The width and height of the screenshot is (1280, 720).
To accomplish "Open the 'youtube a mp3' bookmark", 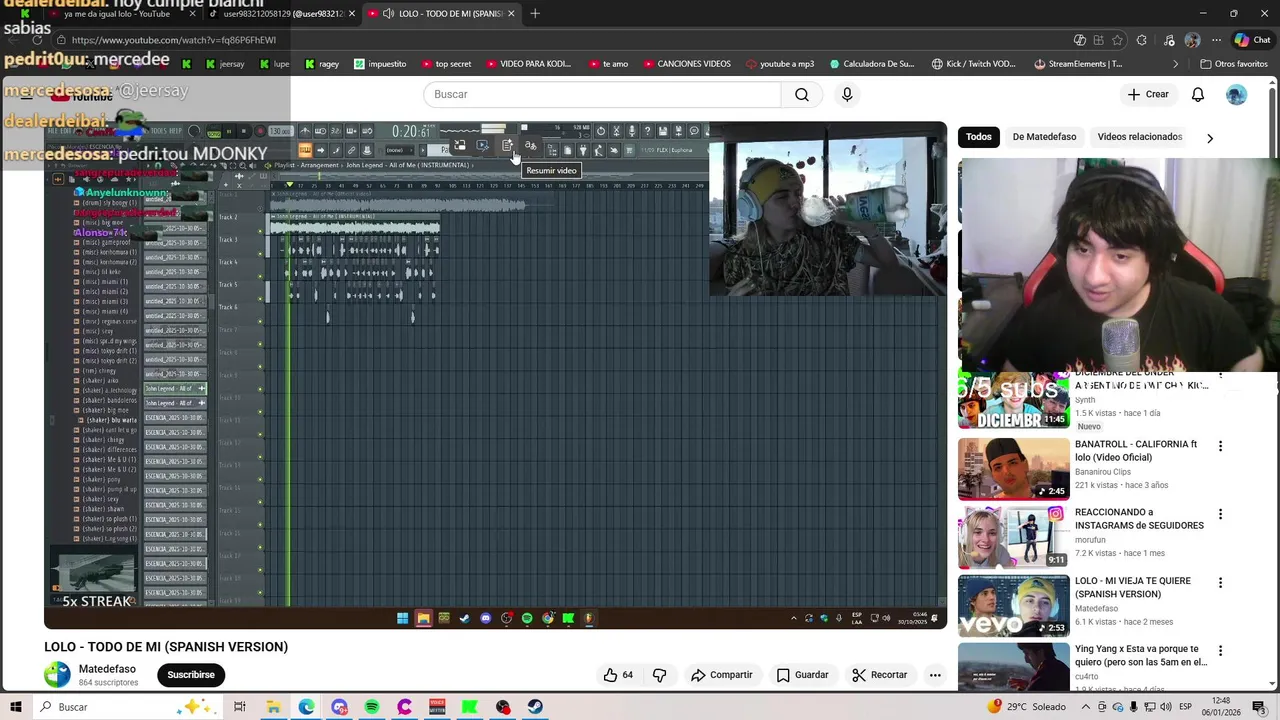I will [x=778, y=64].
